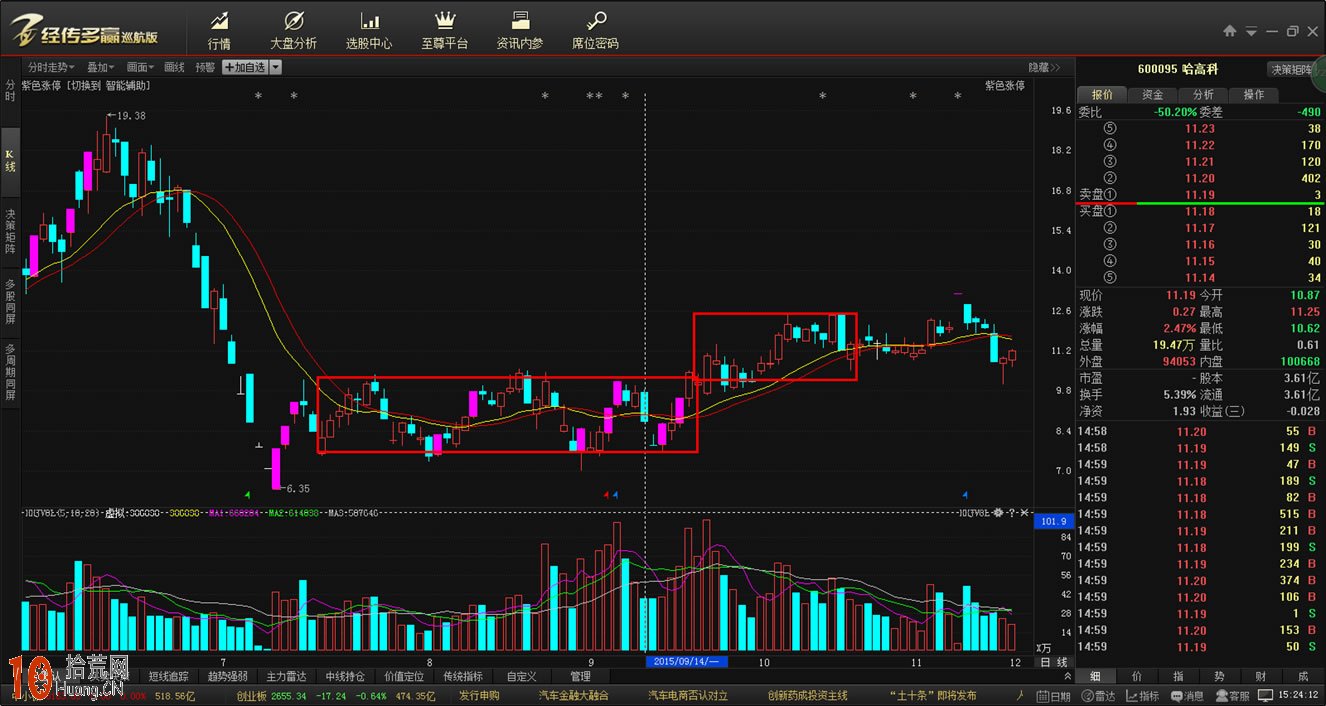Collapse side panel with 隐藏 toggle
The width and height of the screenshot is (1326, 706).
click(1045, 67)
